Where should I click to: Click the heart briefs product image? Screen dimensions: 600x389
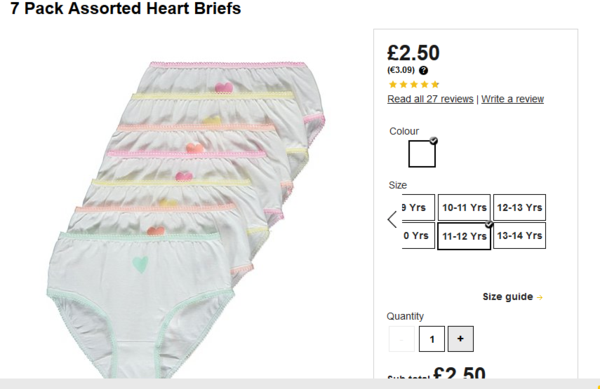pos(186,220)
